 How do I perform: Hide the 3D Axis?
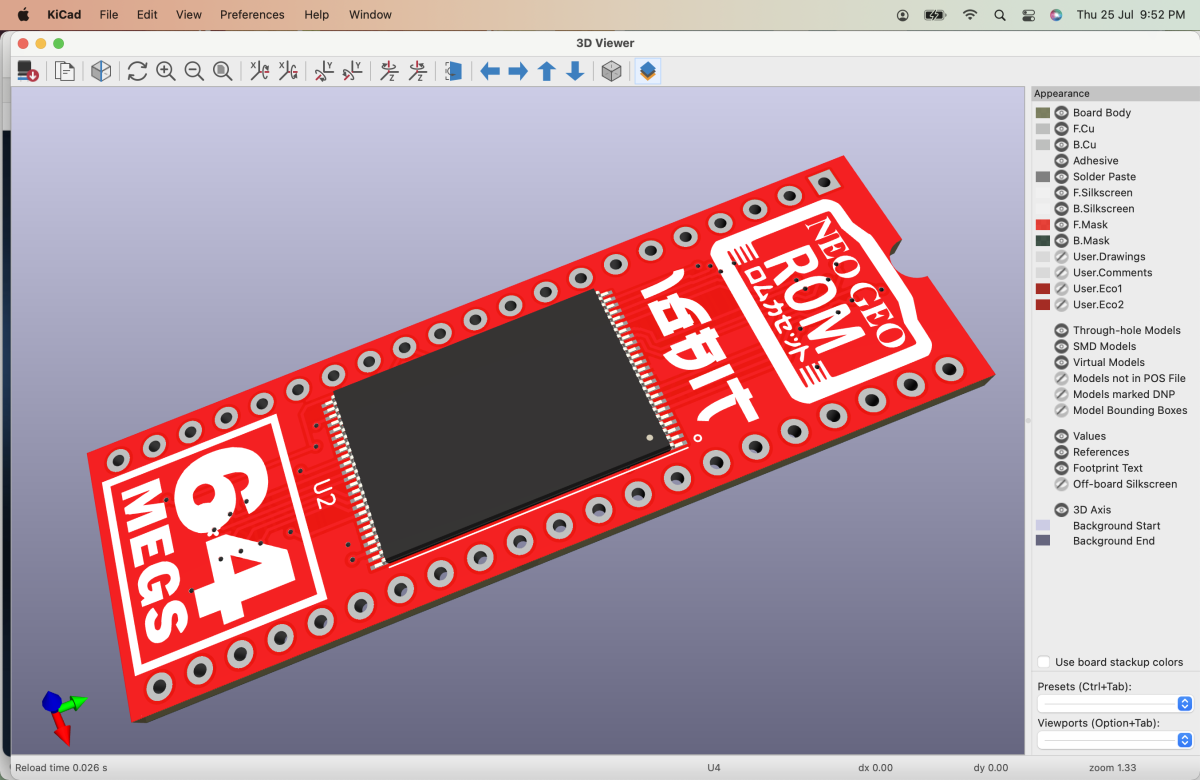tap(1062, 510)
